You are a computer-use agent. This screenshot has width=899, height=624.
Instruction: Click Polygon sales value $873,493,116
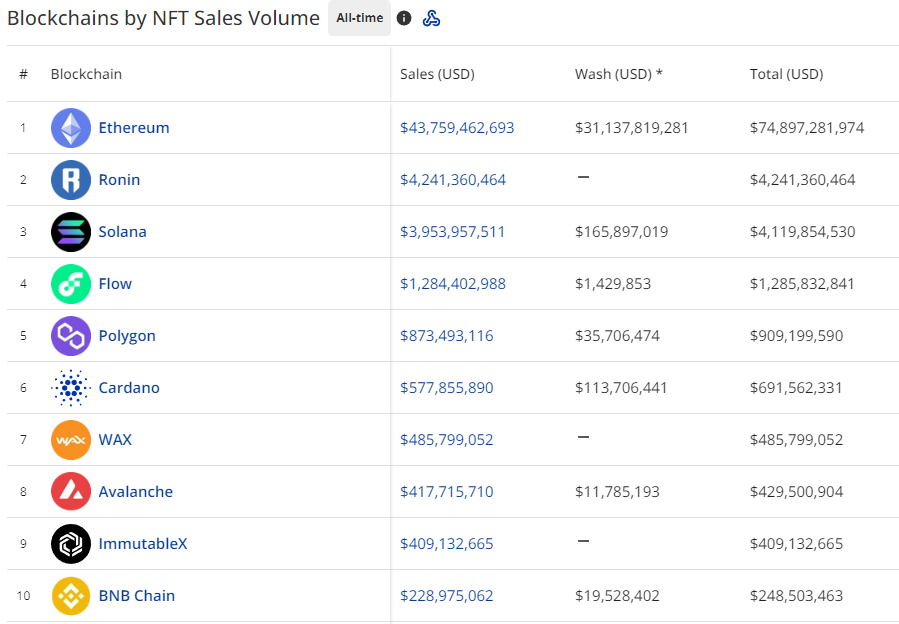click(447, 336)
